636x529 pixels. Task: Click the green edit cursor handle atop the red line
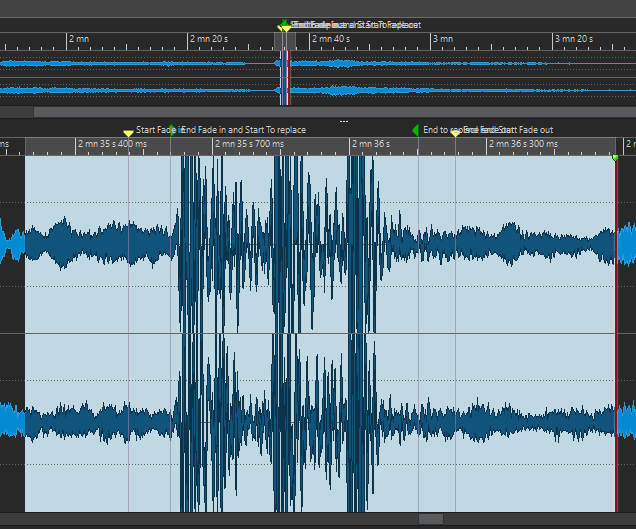point(615,158)
